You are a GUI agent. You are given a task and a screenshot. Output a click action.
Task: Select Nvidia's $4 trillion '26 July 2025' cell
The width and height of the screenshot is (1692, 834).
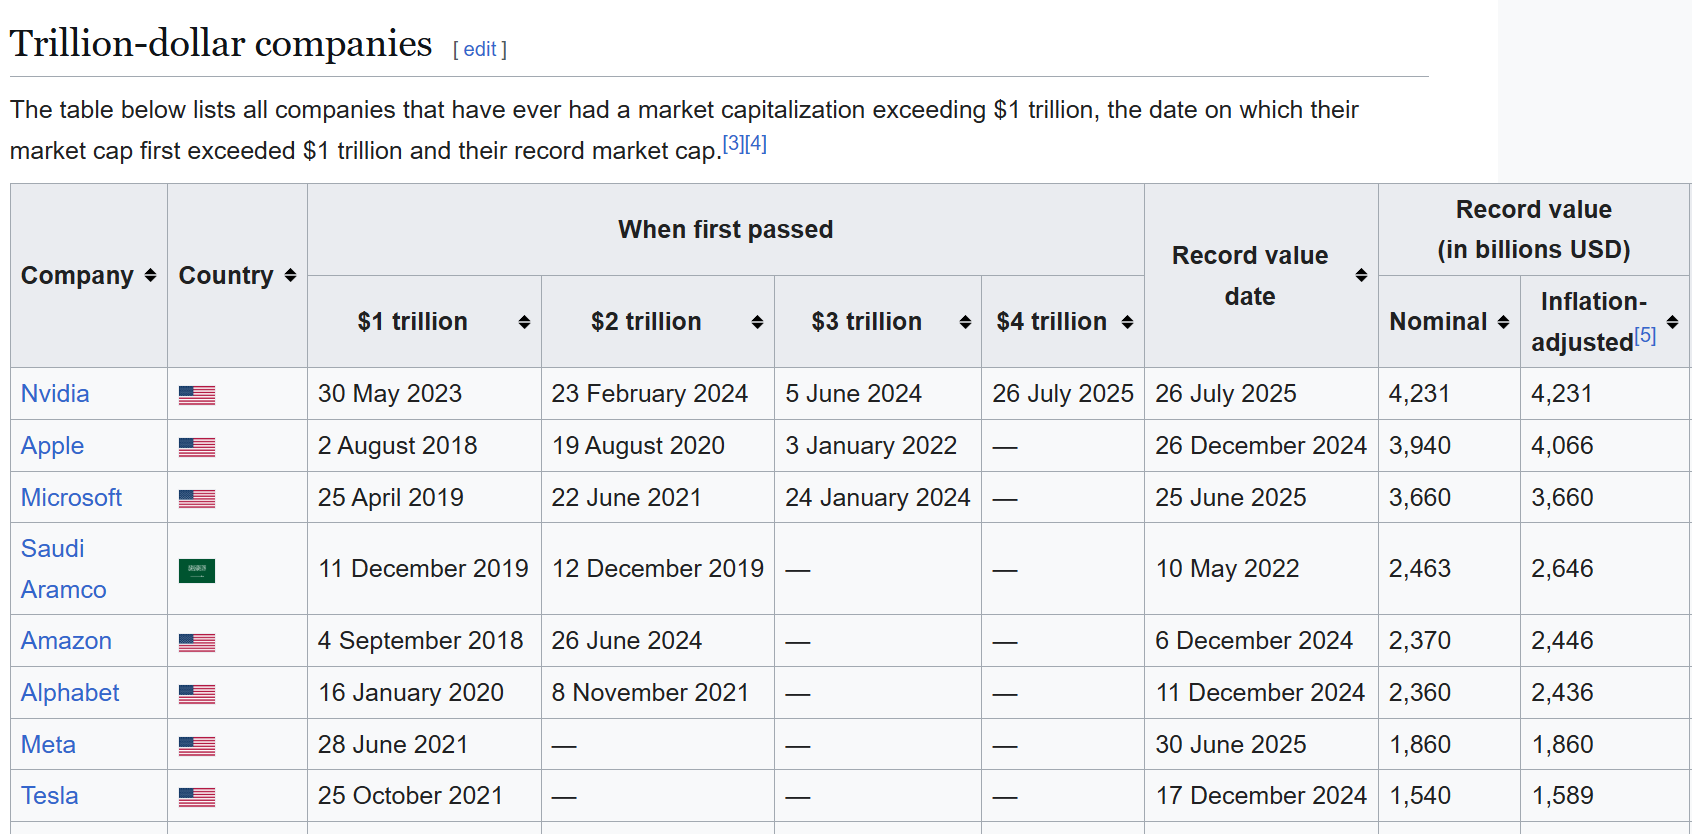1063,394
